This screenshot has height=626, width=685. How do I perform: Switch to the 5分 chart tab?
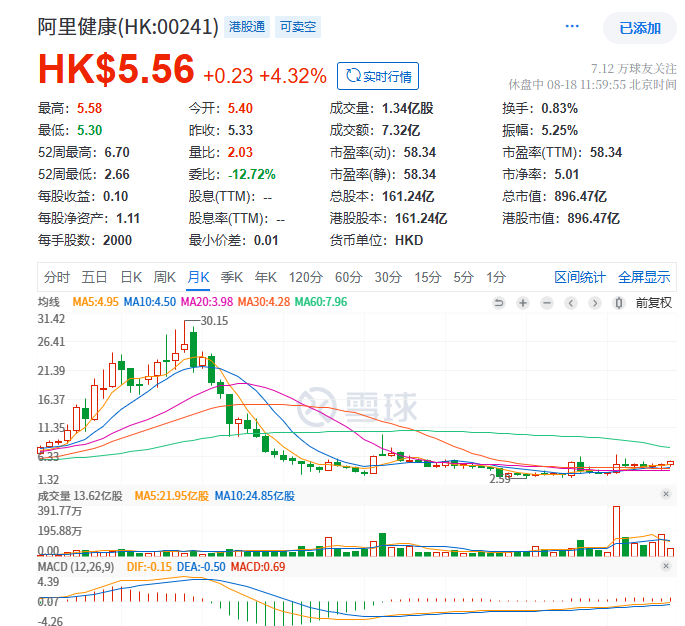click(x=464, y=277)
